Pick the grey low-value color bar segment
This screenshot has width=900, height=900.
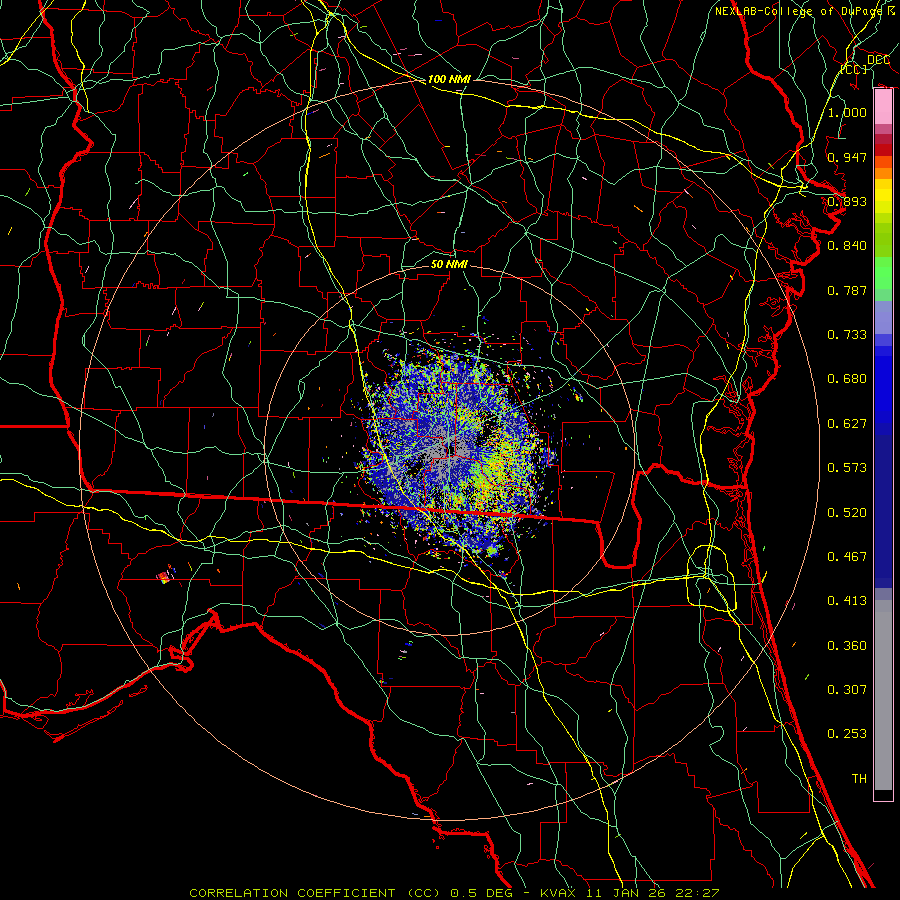883,695
